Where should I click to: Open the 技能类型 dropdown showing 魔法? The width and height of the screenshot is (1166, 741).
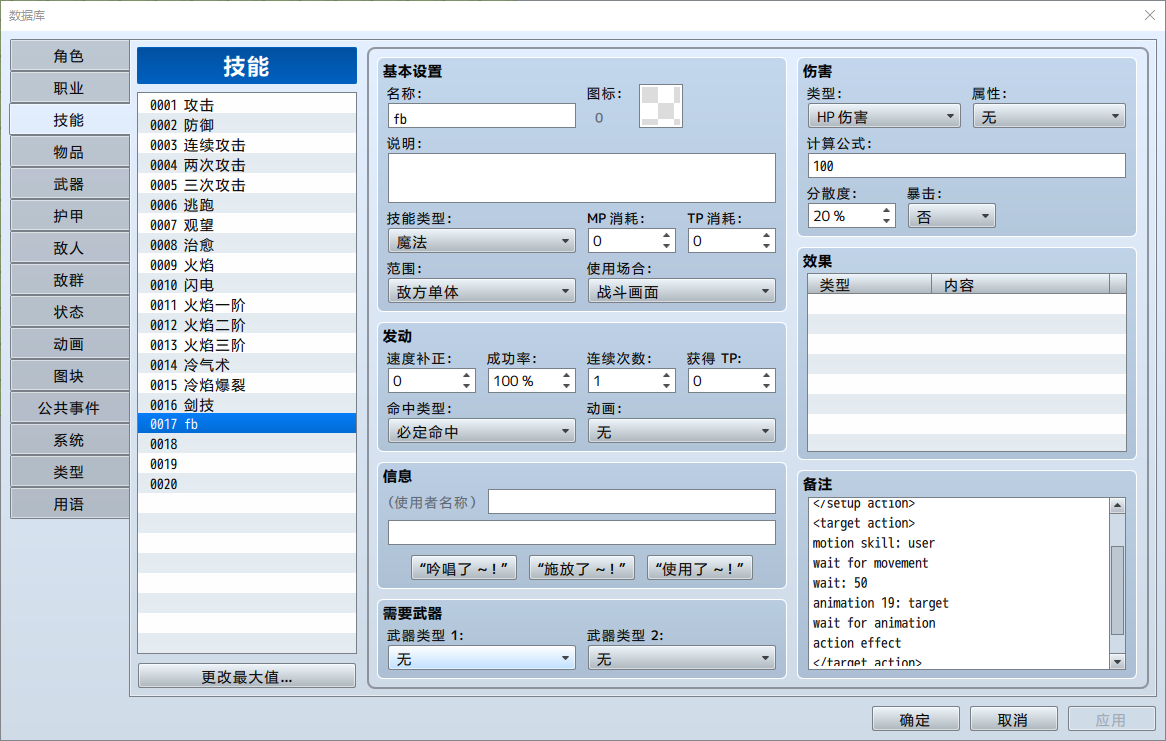pos(482,242)
